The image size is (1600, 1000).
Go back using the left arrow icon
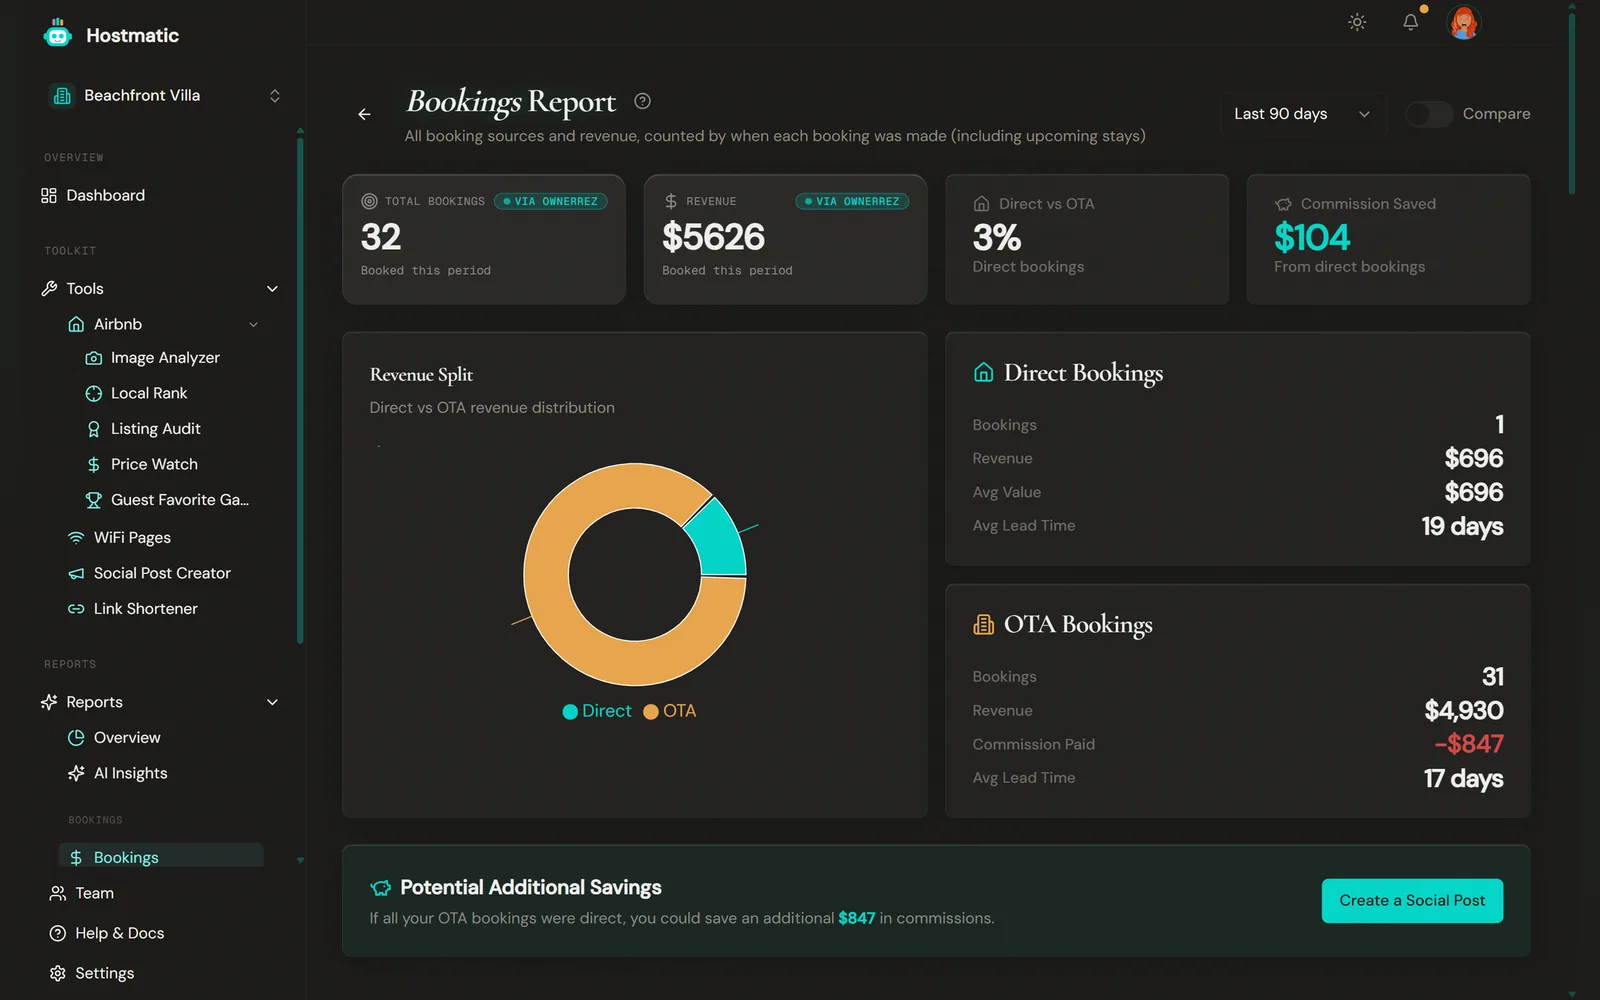[x=364, y=114]
